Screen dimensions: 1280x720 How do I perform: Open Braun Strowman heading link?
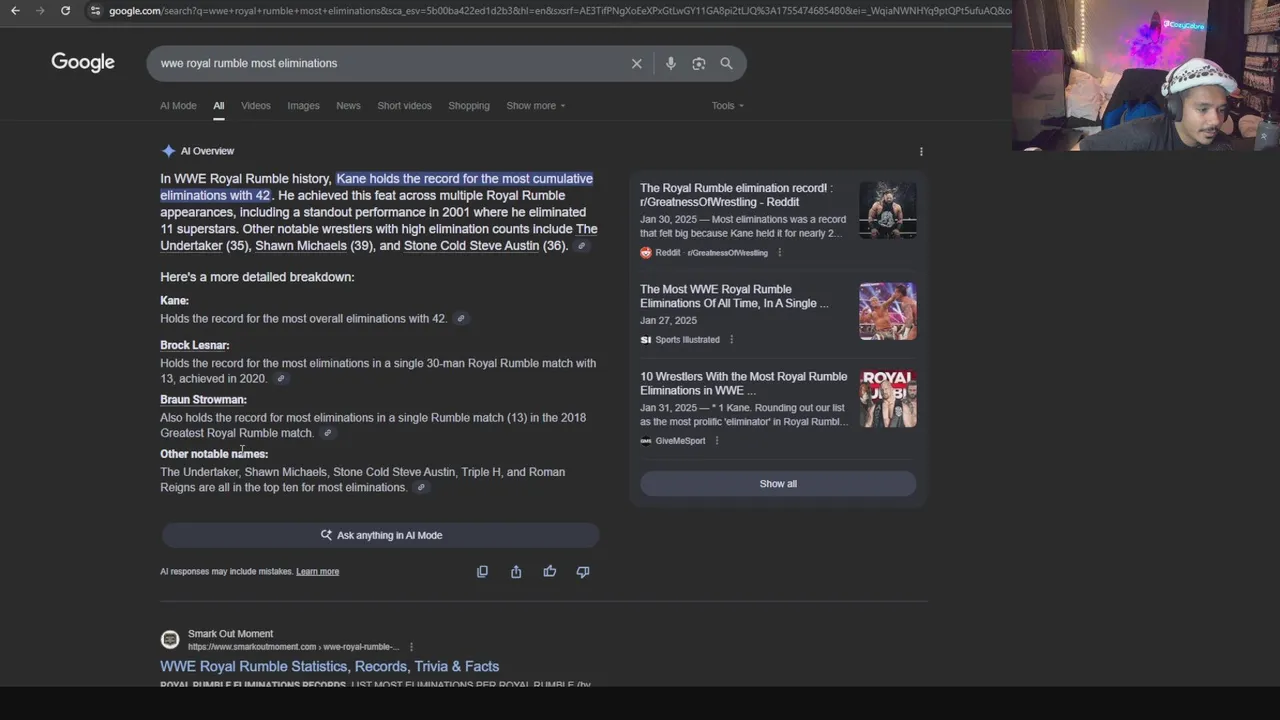point(203,400)
